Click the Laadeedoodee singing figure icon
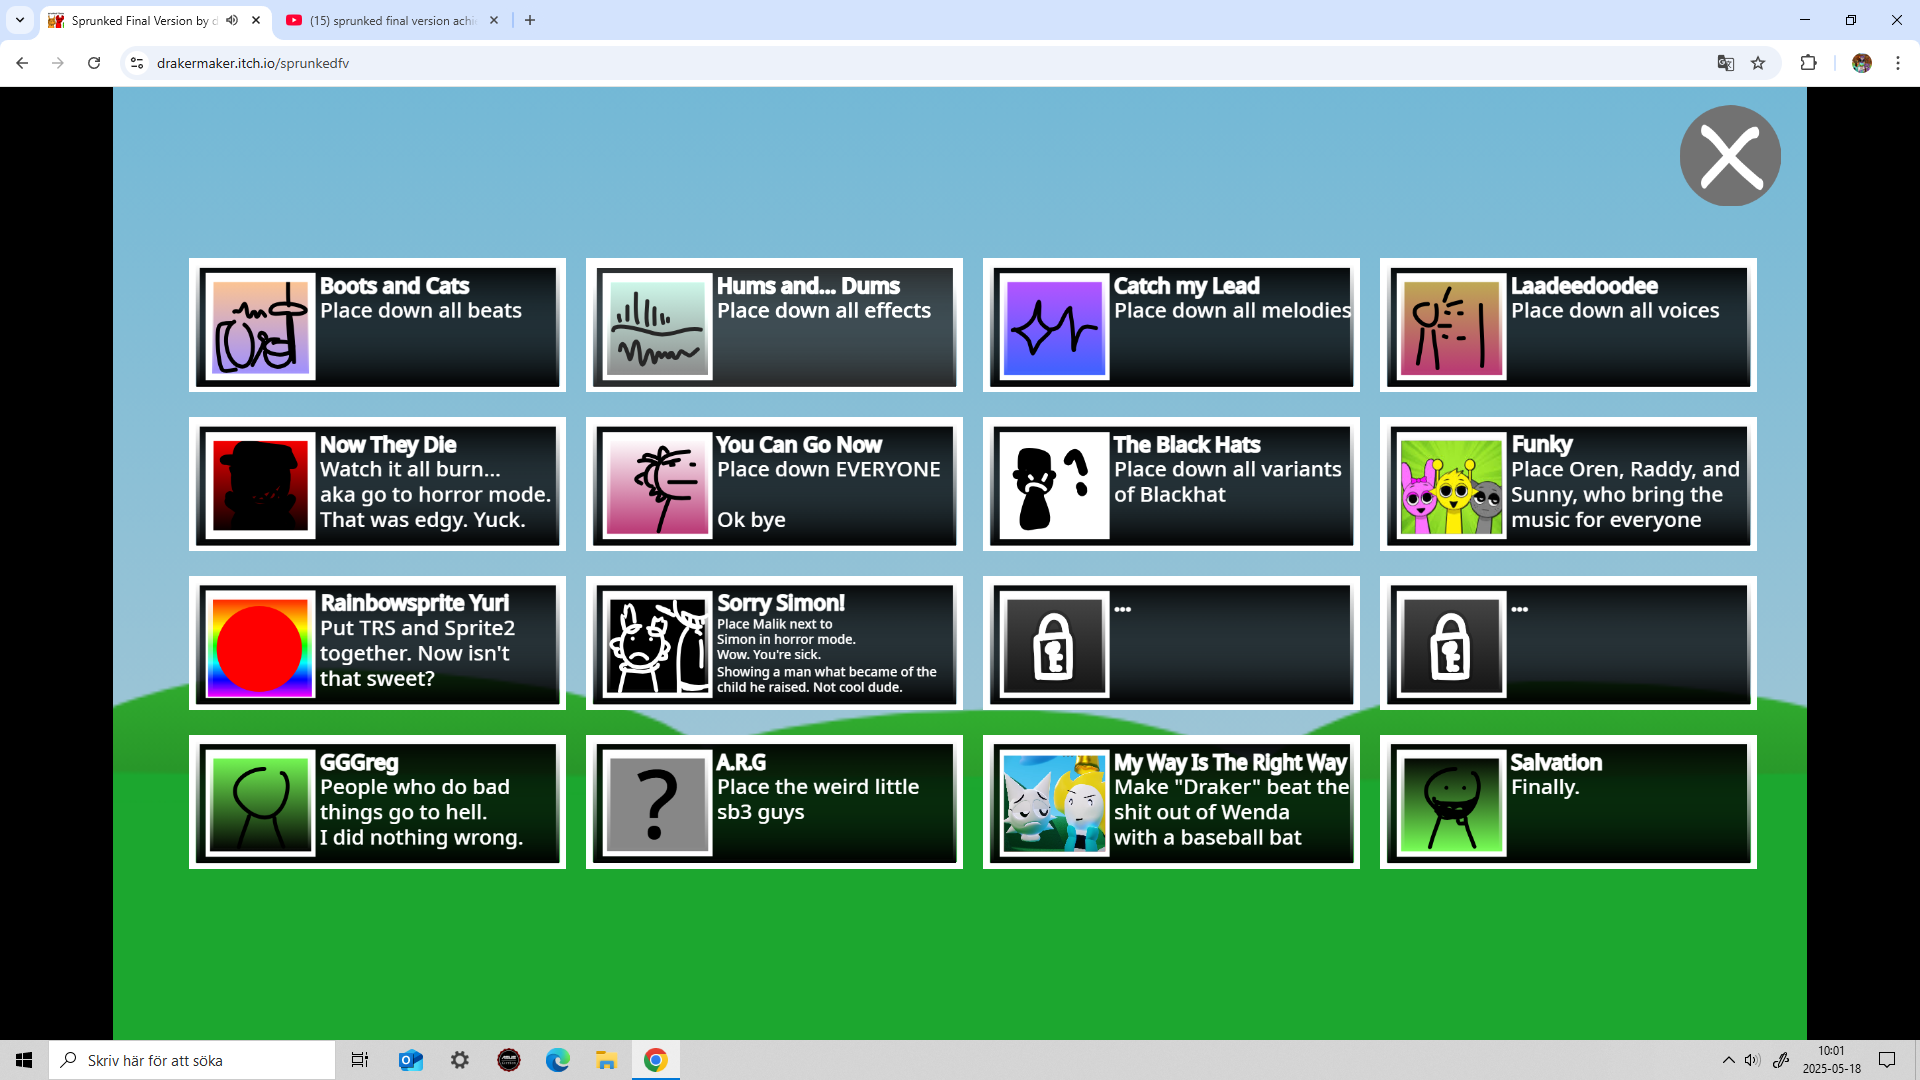The height and width of the screenshot is (1080, 1920). click(1451, 326)
